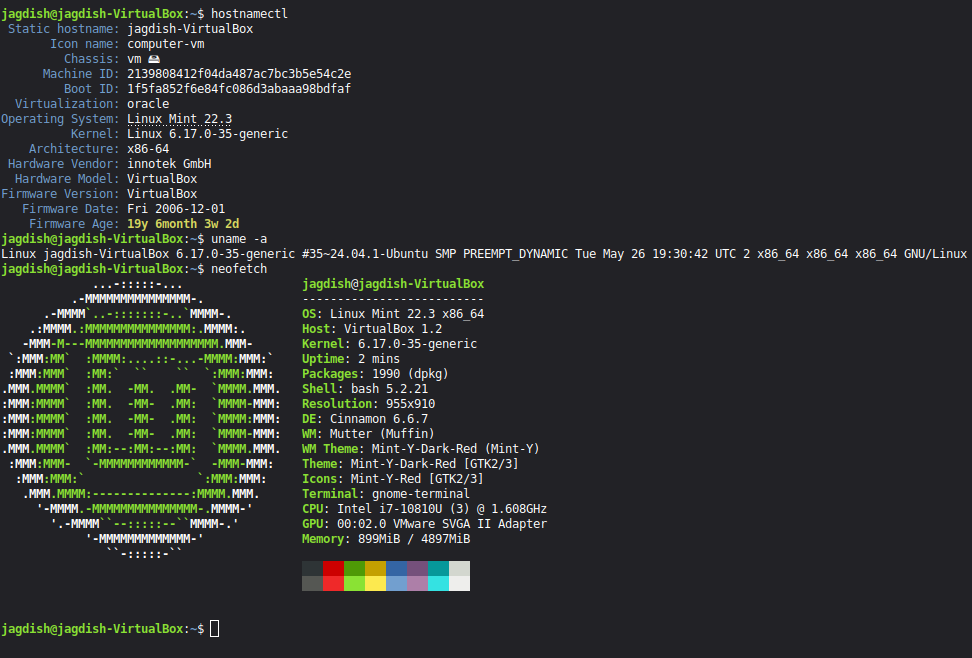The height and width of the screenshot is (658, 972).
Task: Click the gold swatch in the top palette row
Action: pos(376,569)
